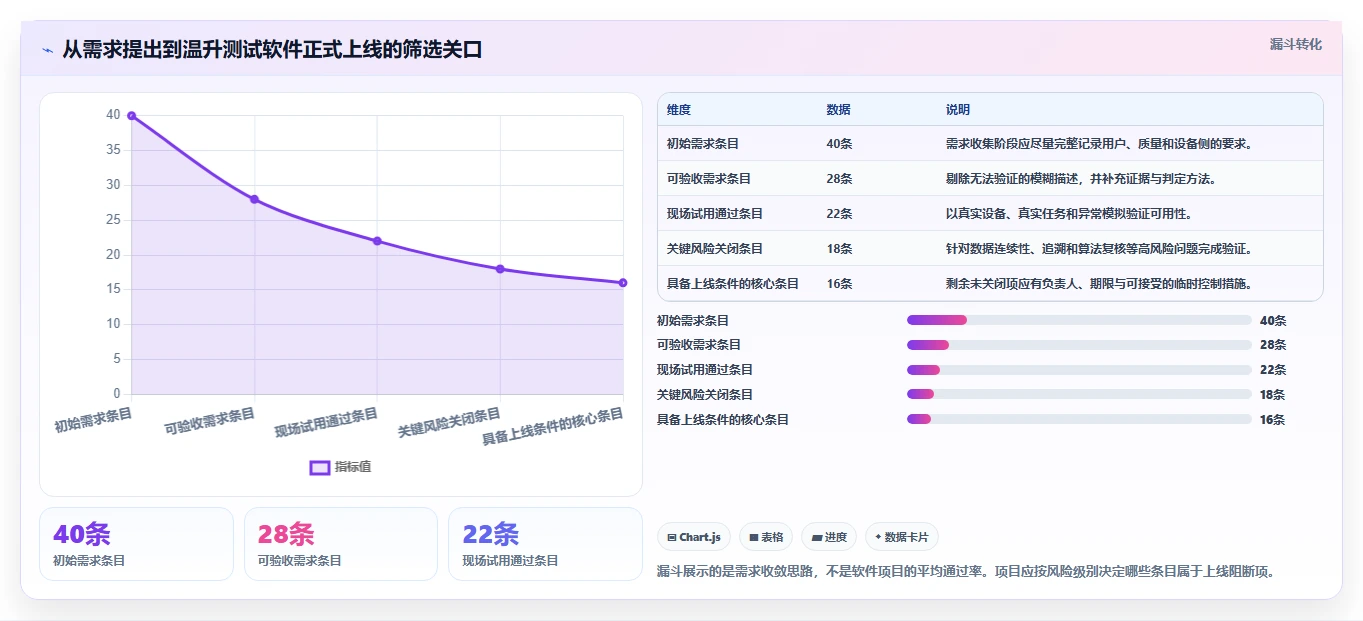Click the 说明 column header
Viewport: 1363px width, 621px height.
click(x=958, y=110)
